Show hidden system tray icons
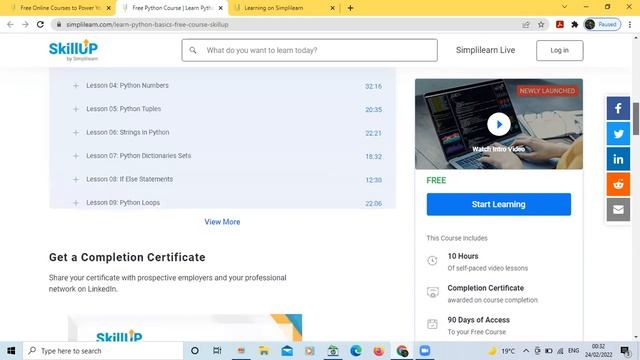The image size is (640, 360). click(526, 351)
